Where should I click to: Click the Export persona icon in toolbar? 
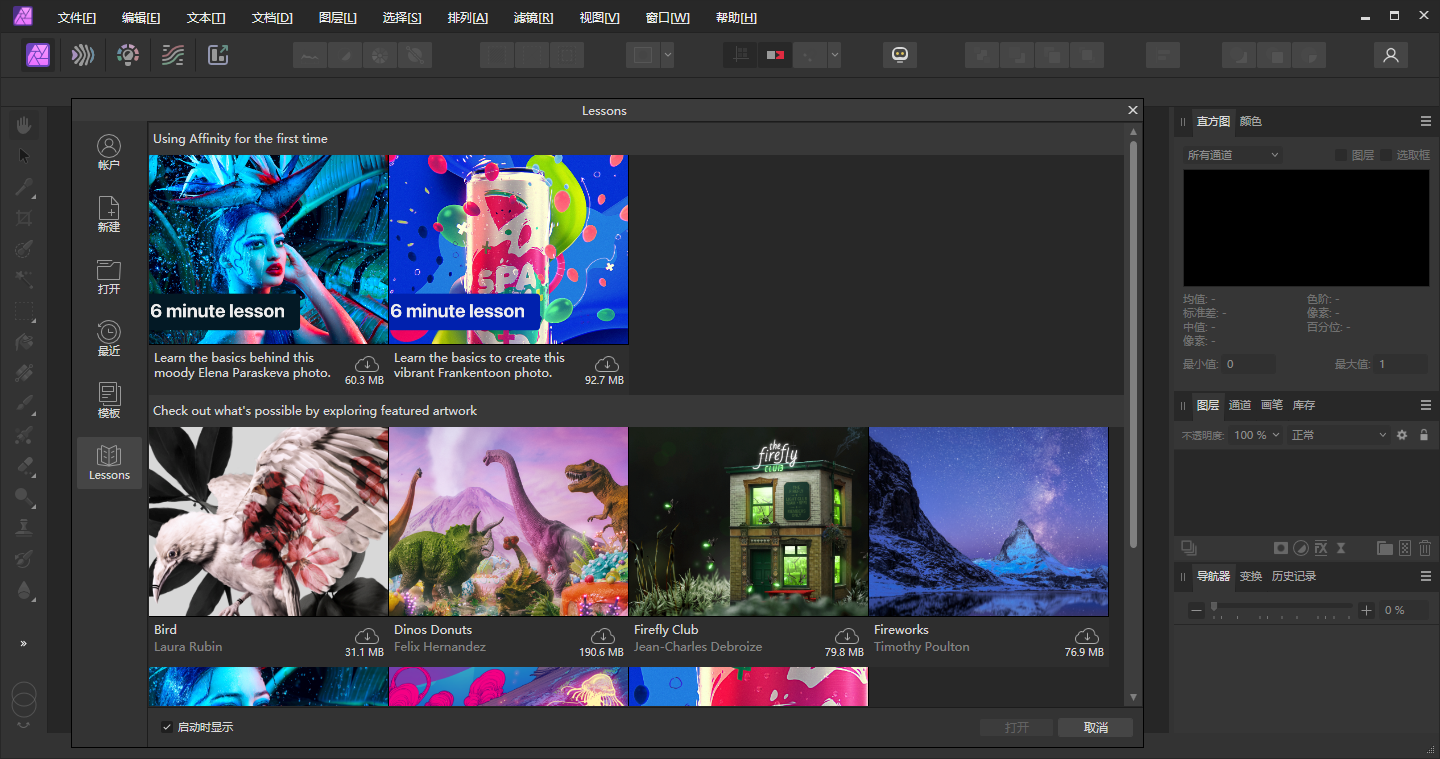(218, 55)
